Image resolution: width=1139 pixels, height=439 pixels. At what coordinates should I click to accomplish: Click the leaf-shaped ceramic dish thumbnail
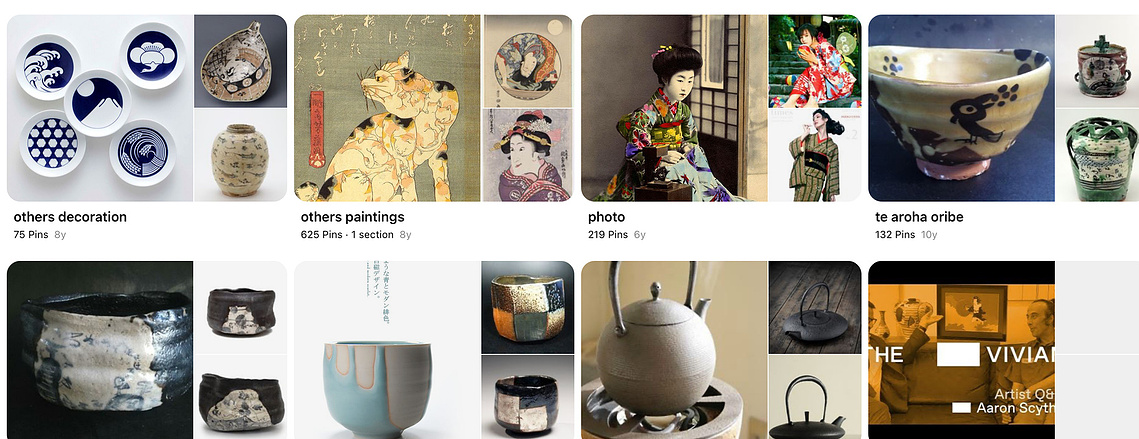(x=240, y=61)
